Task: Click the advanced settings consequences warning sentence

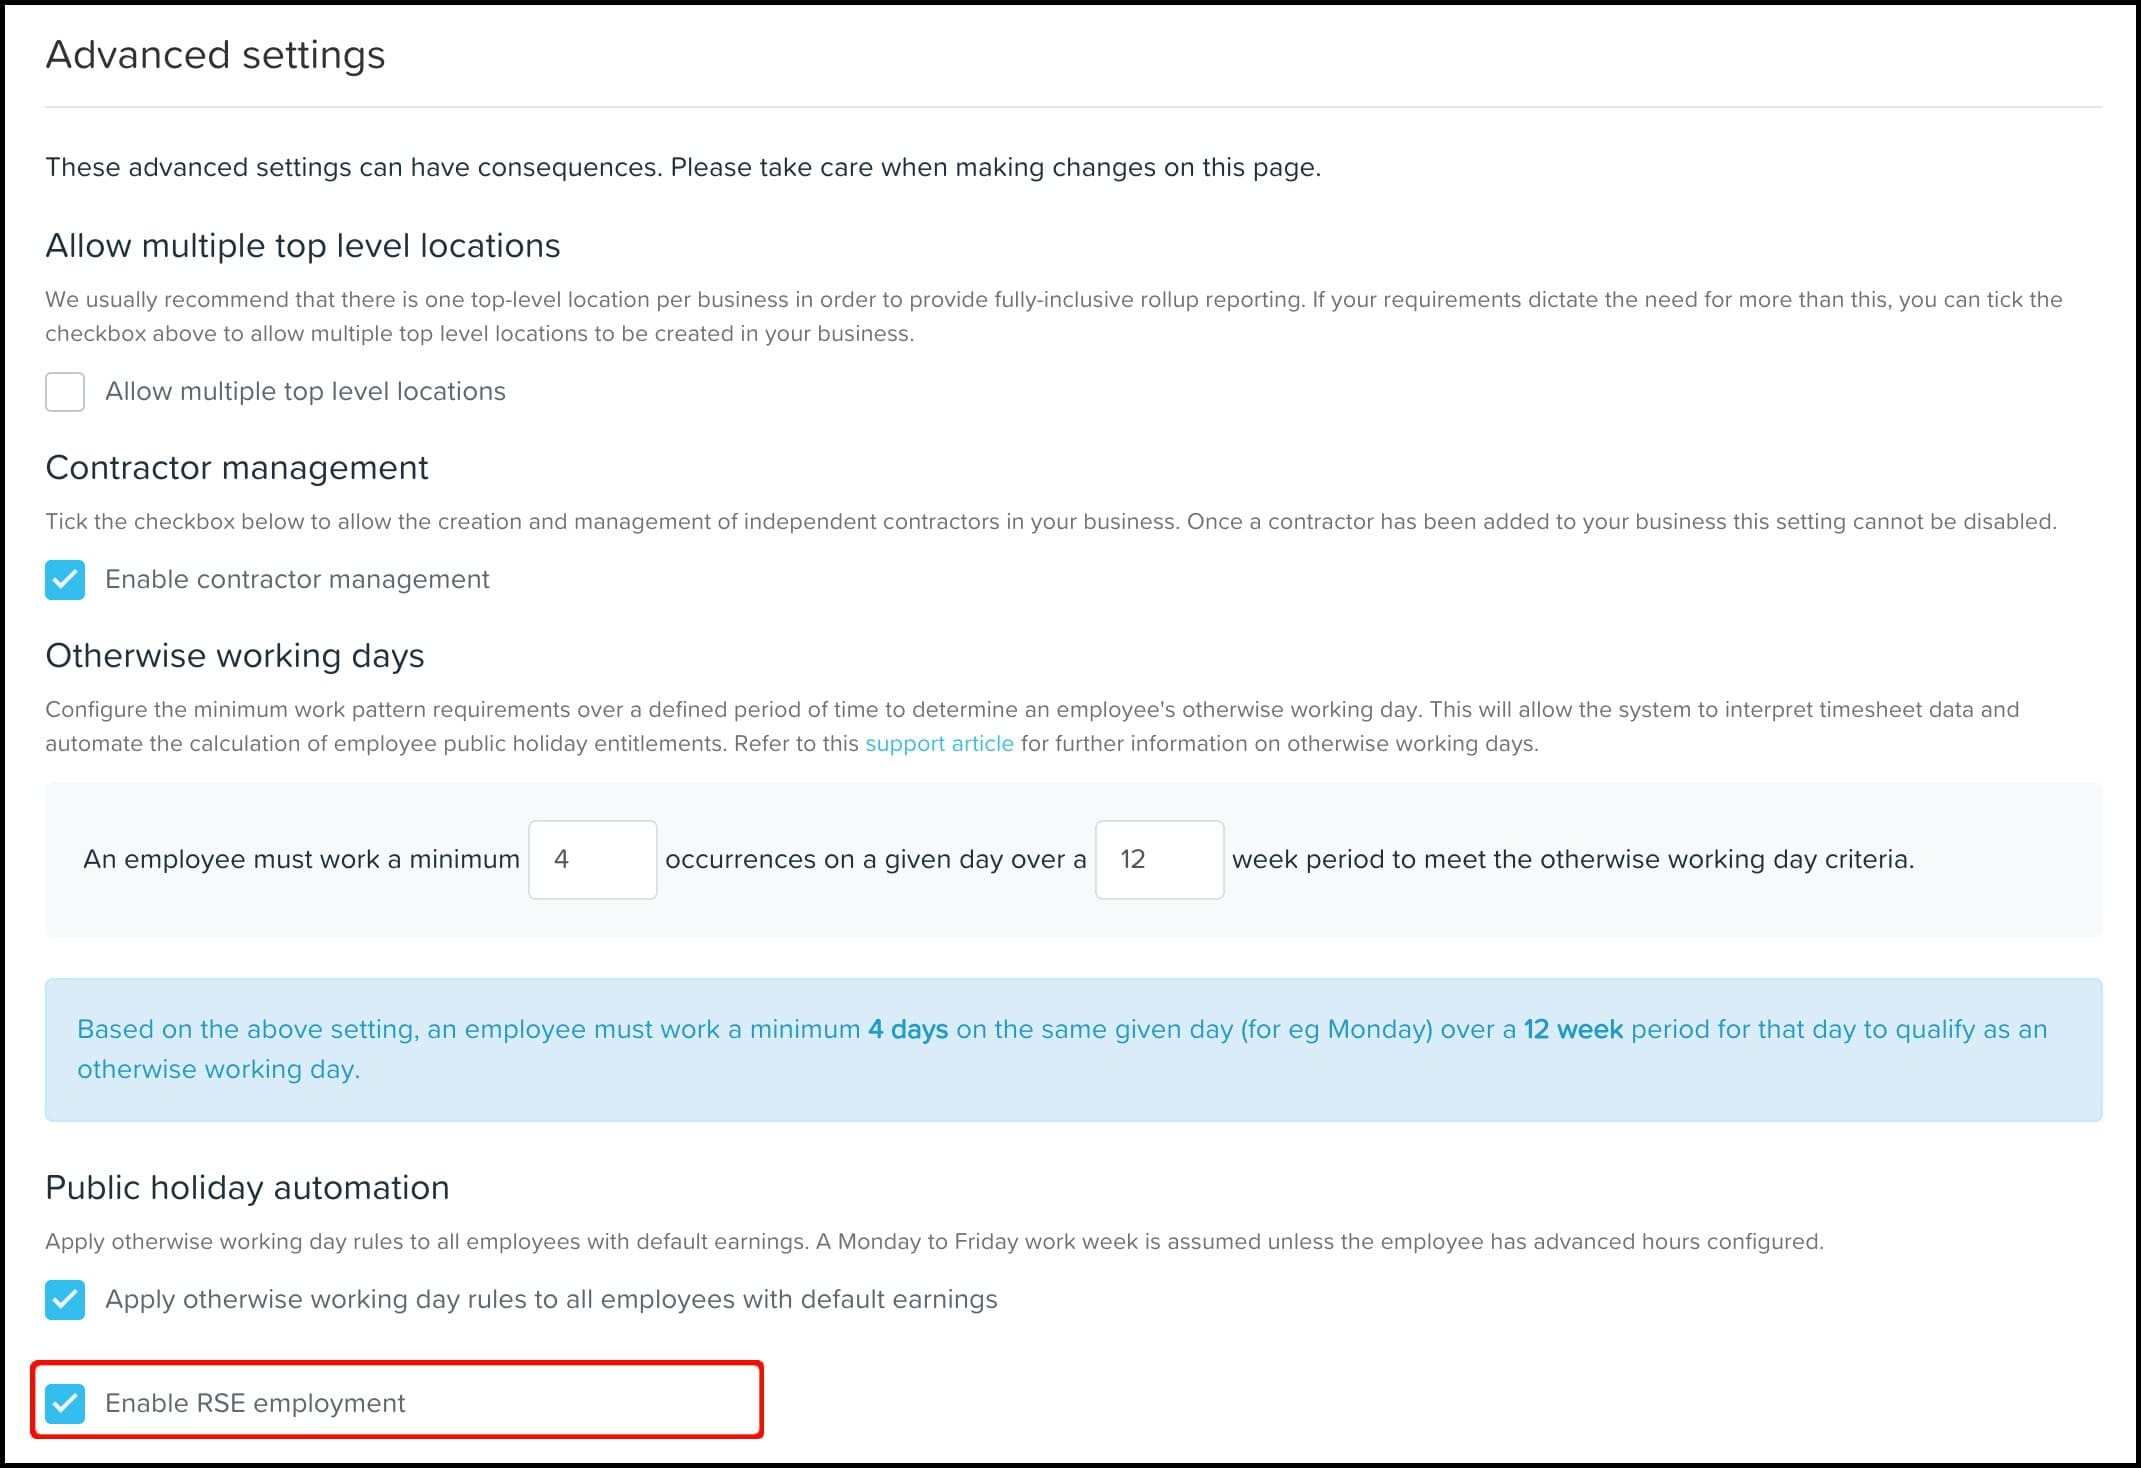Action: point(683,167)
